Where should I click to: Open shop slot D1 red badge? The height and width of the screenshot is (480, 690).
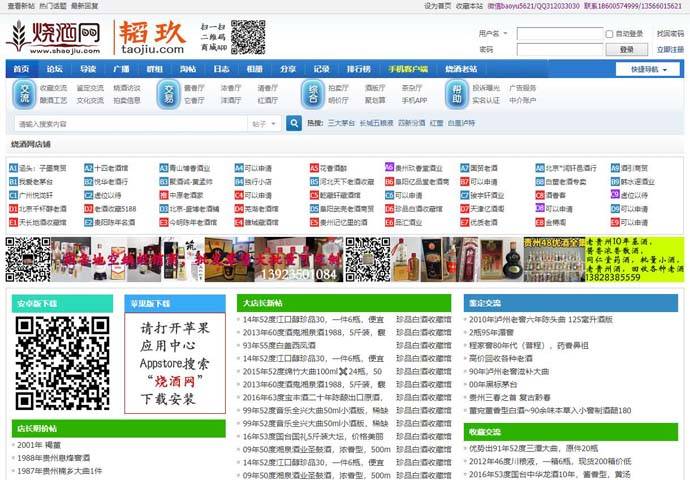[13, 209]
